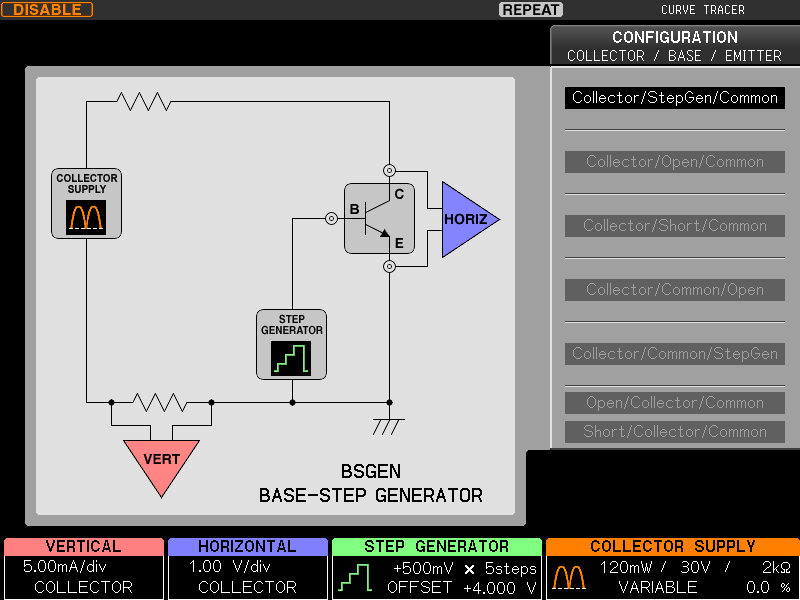Click the Step Generator staircase icon in diagram

(x=291, y=358)
